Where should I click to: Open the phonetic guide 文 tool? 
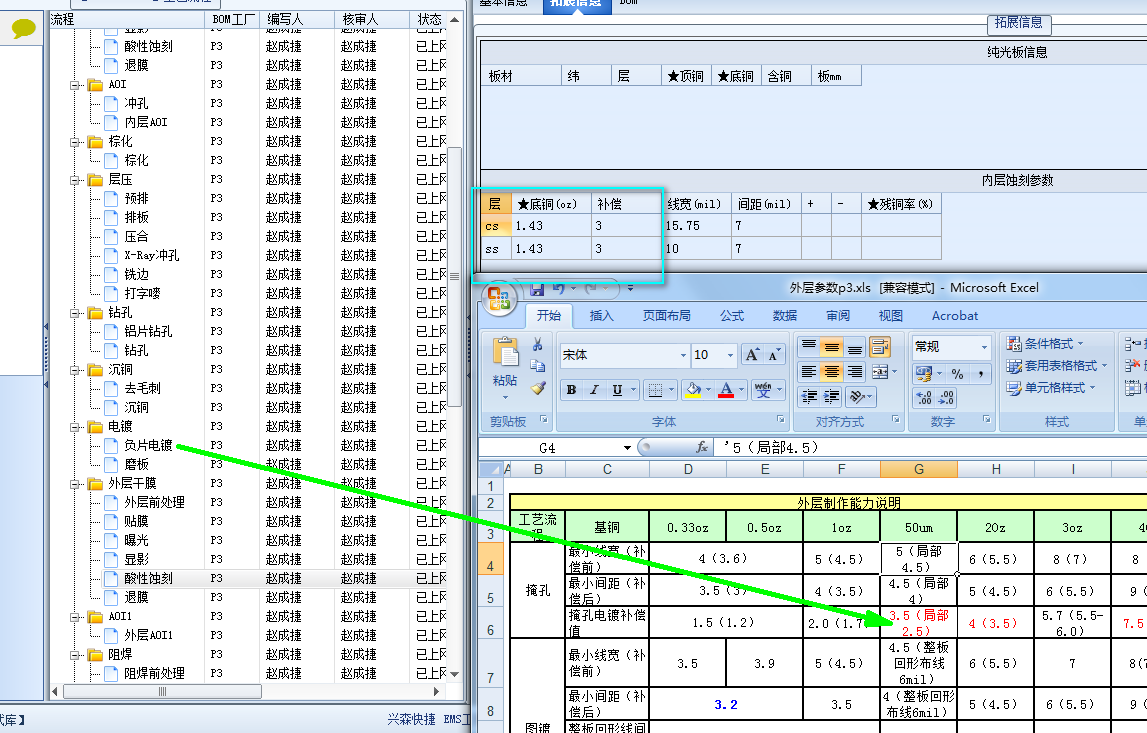[763, 390]
